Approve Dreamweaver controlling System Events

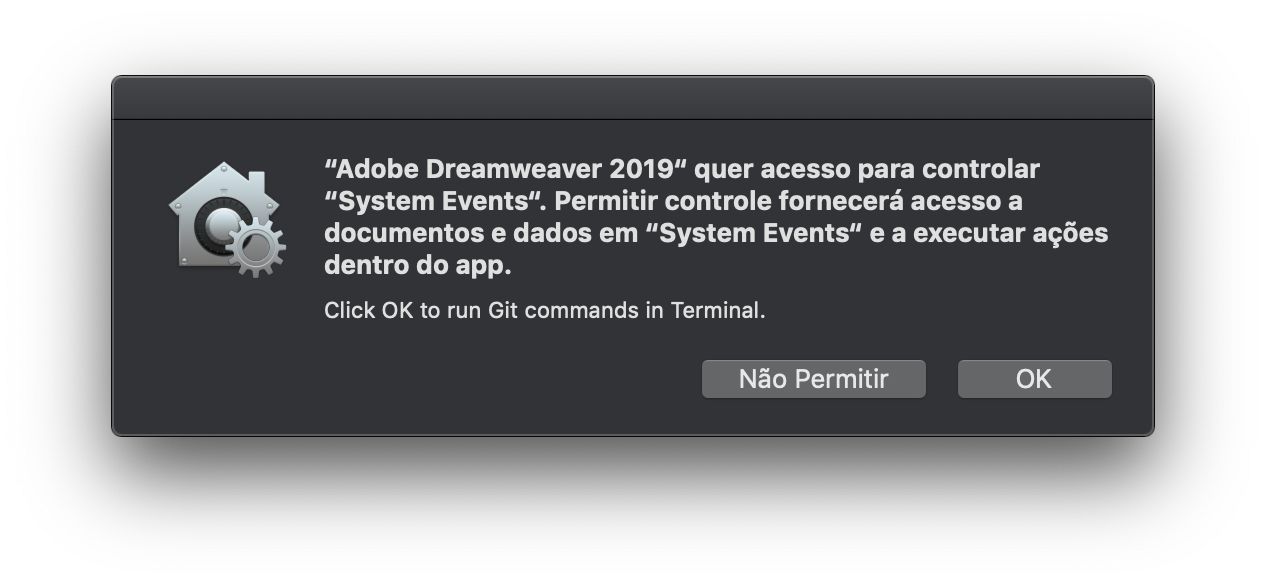point(1034,378)
